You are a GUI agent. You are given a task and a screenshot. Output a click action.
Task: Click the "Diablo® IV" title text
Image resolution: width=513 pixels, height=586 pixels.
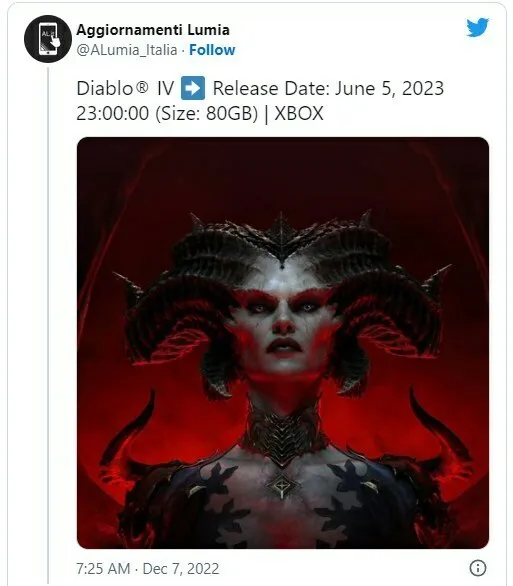125,89
